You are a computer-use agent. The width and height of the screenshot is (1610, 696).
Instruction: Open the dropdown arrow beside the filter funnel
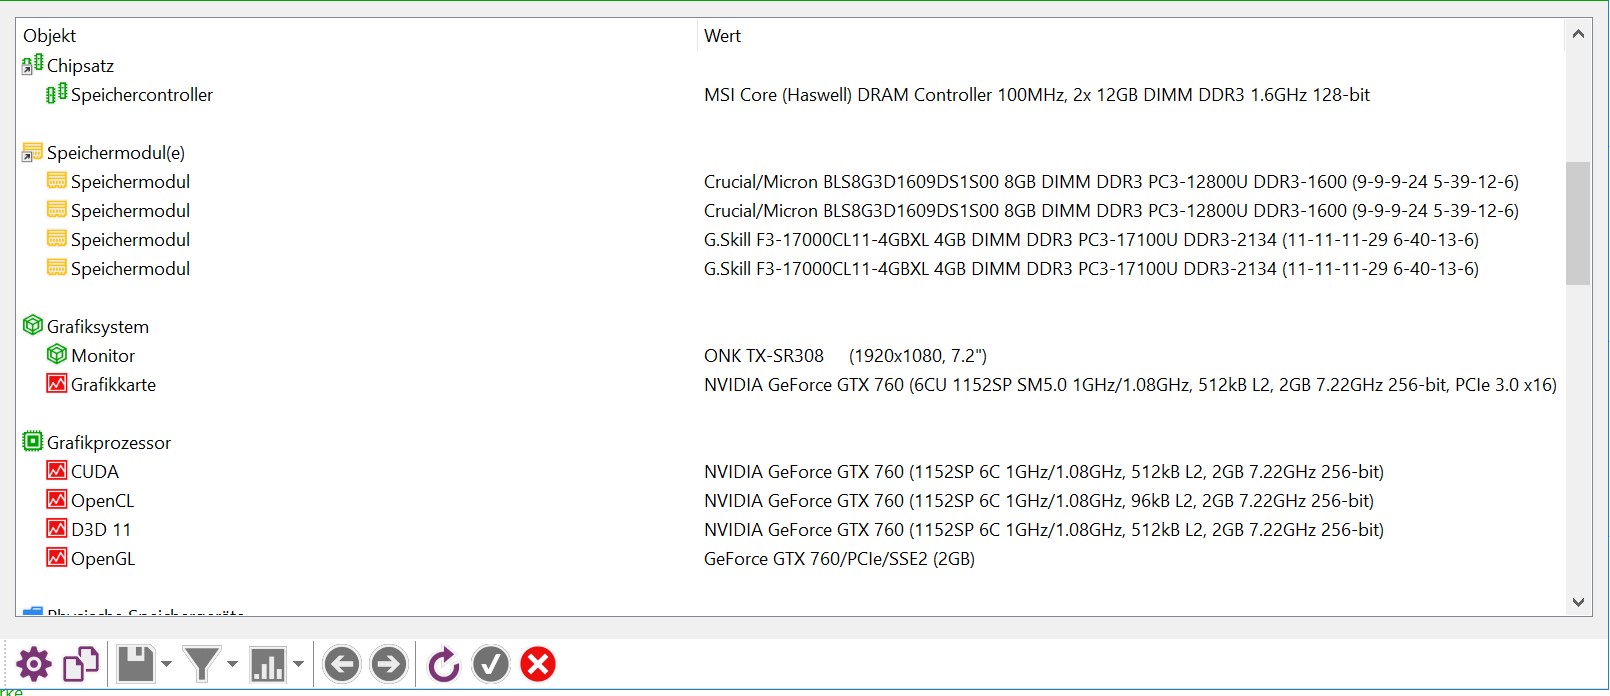click(232, 664)
